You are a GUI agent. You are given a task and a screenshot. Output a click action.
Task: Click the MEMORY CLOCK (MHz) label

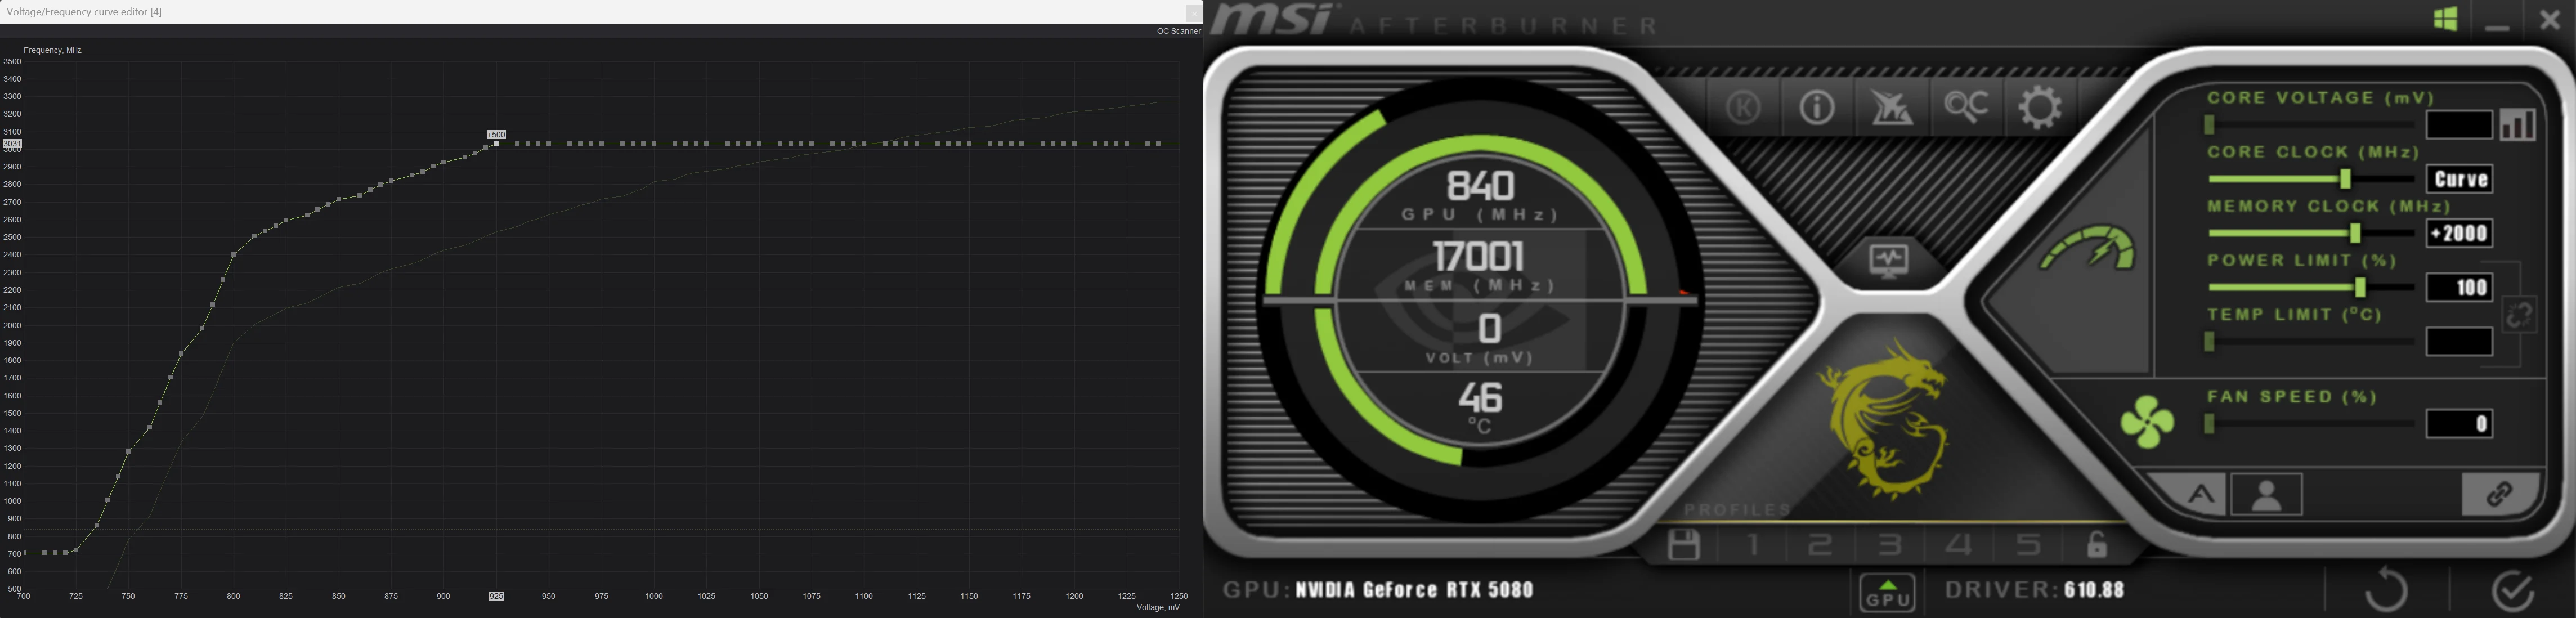[2329, 206]
